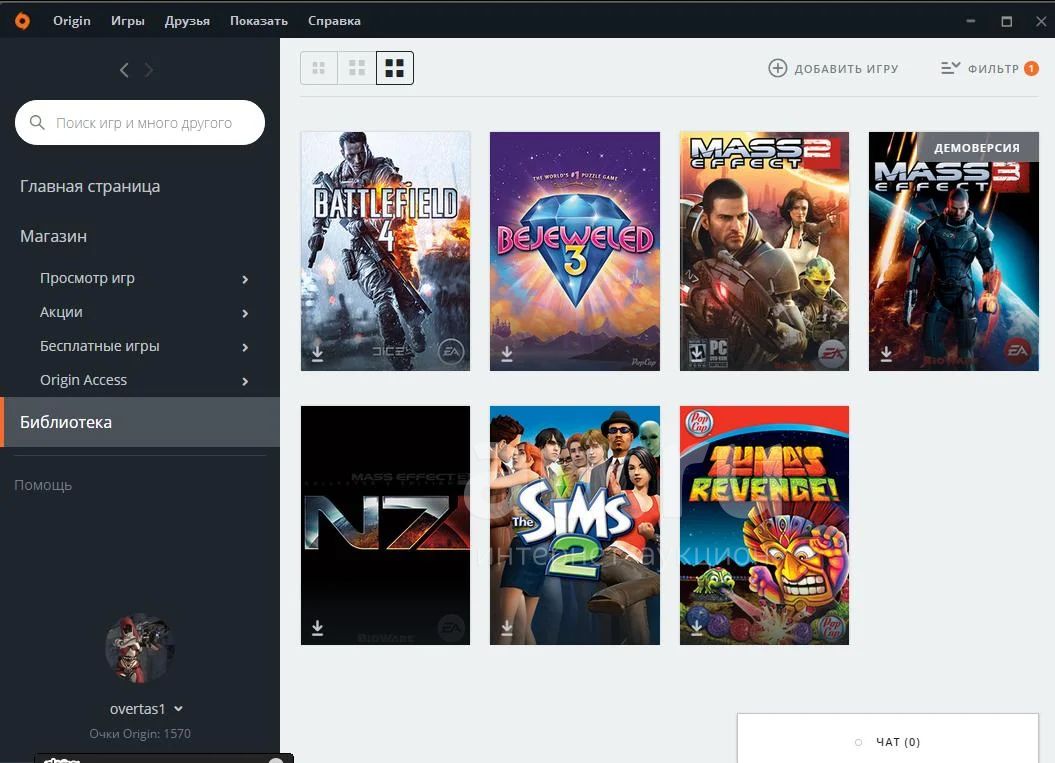
Task: Click the chat status circle icon
Action: pos(858,742)
